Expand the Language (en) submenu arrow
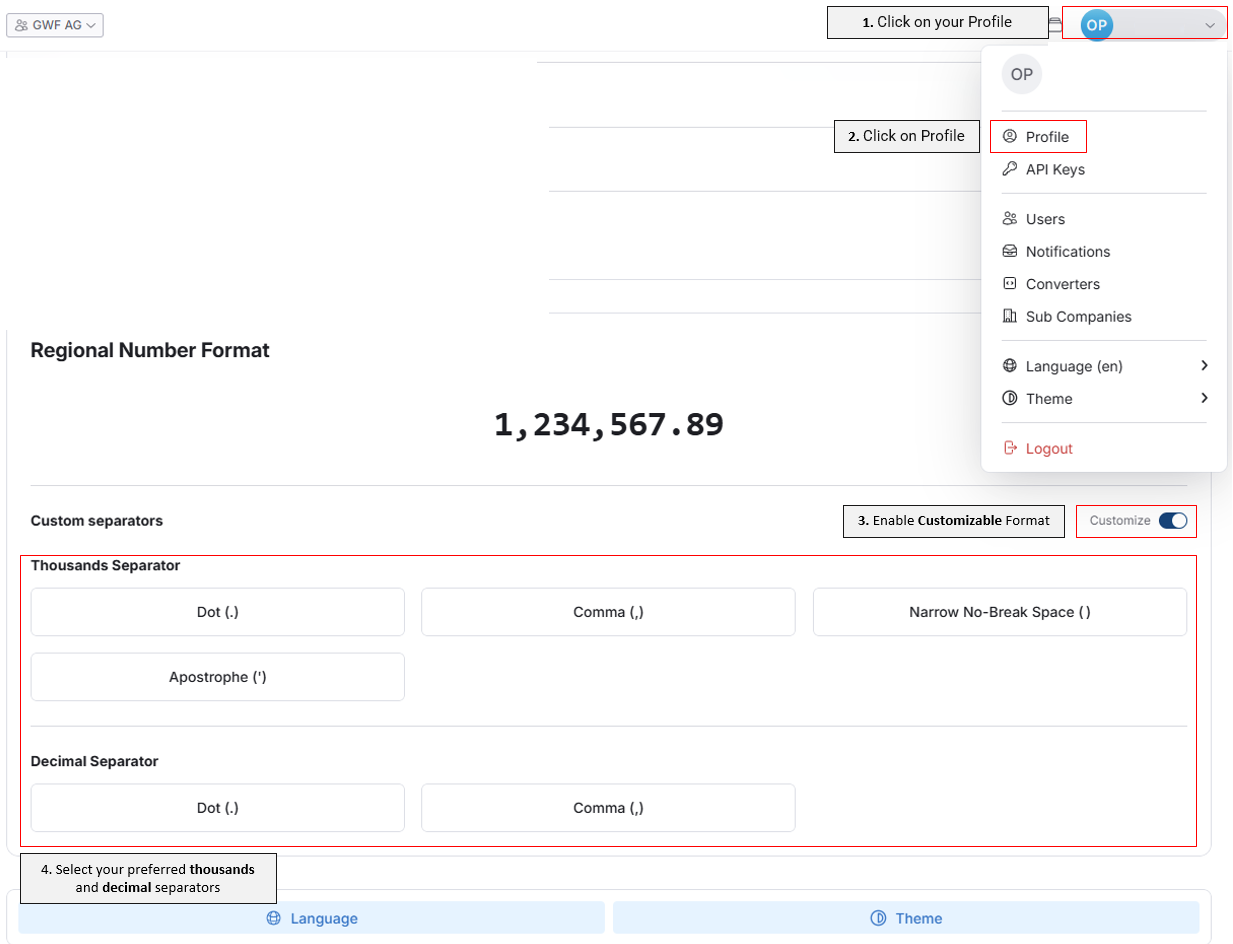Screen dimensions: 1233x944 (x=1204, y=366)
